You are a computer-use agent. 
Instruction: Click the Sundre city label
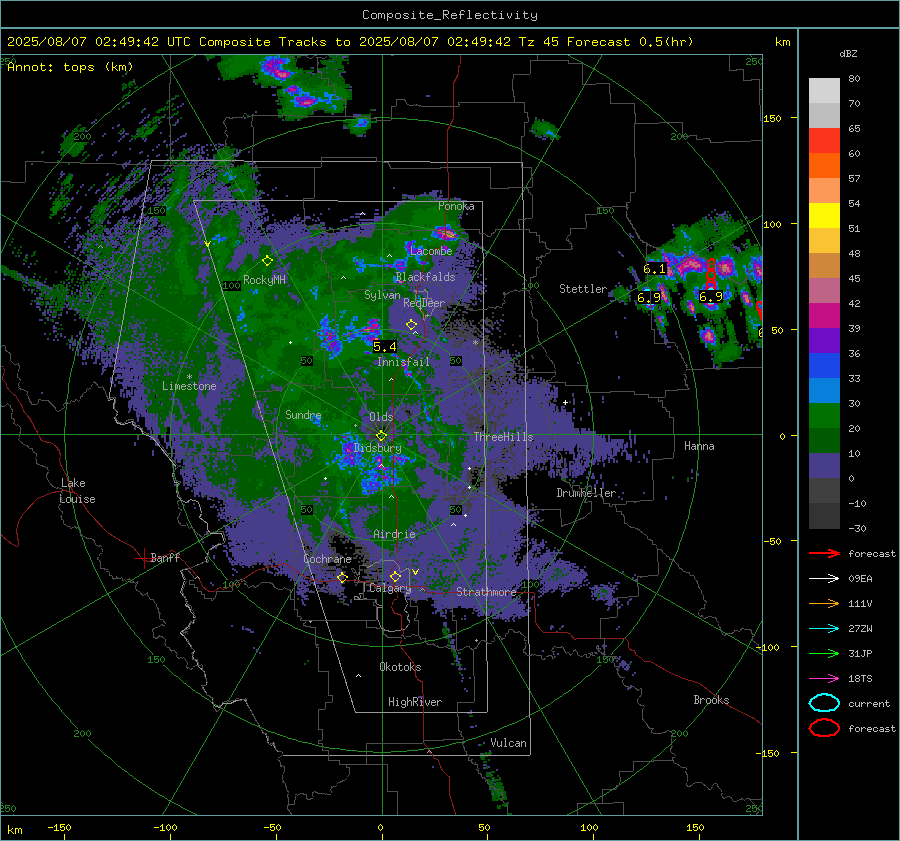[303, 414]
